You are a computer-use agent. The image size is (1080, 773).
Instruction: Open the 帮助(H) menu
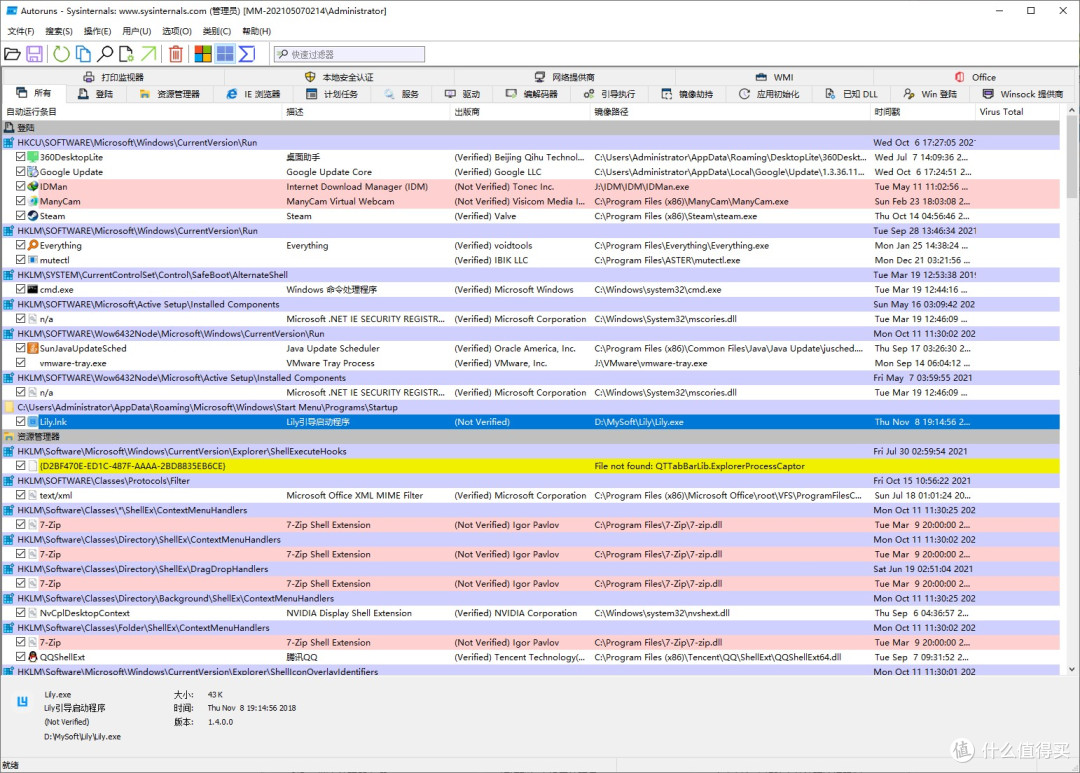click(256, 31)
